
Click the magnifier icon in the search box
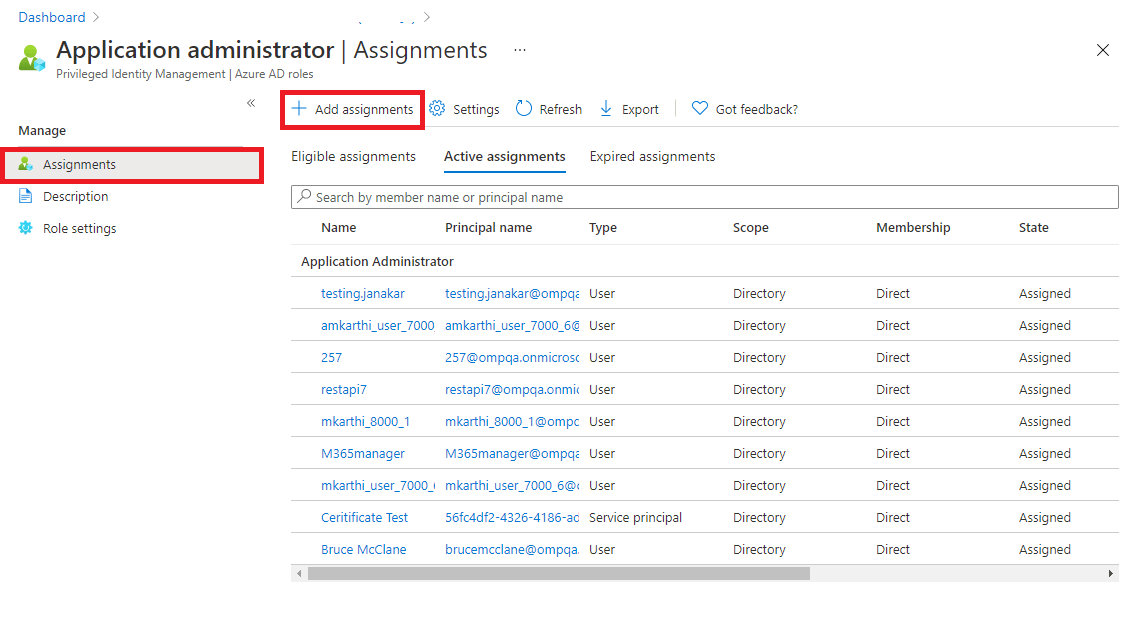point(303,196)
